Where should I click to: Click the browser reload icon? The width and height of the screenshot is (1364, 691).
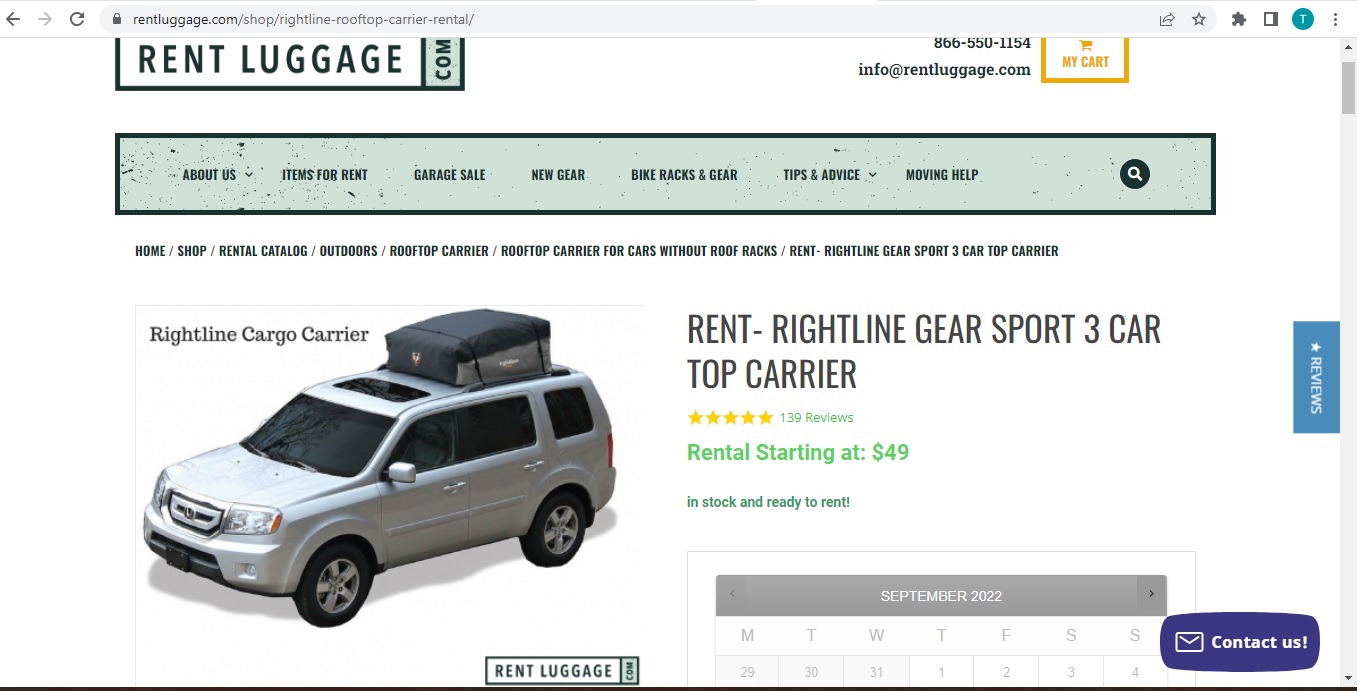coord(77,19)
